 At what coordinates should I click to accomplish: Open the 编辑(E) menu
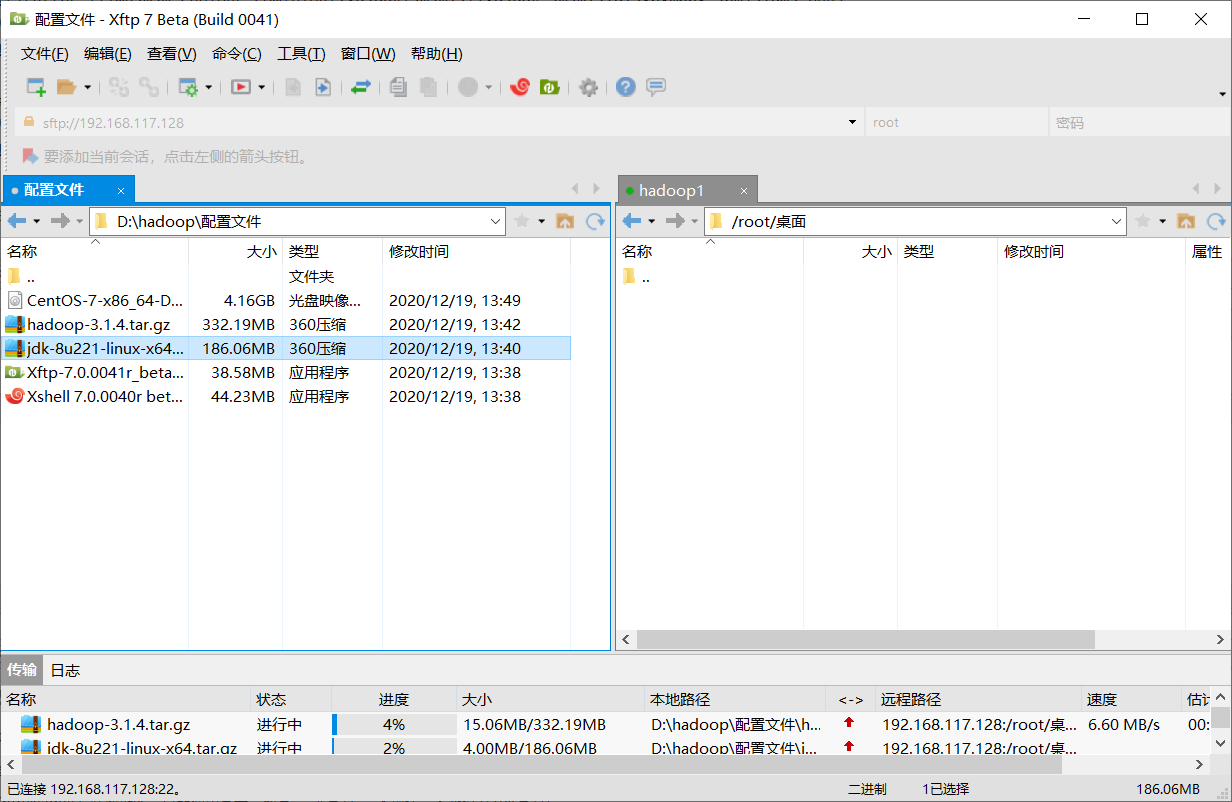coord(108,54)
